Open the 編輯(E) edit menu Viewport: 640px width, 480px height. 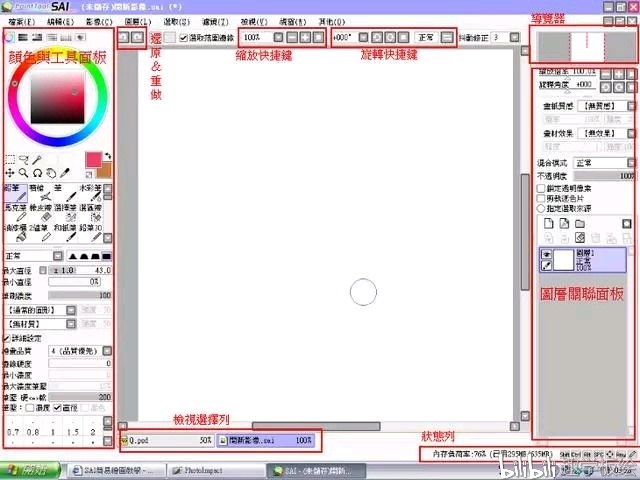point(60,22)
